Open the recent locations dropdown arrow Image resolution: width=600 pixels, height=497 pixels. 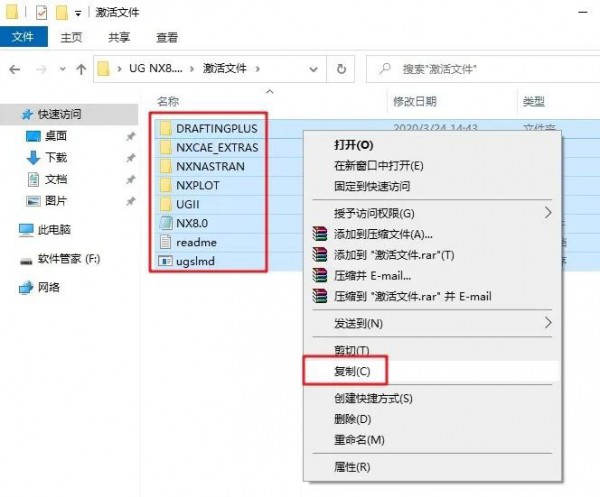tap(62, 70)
